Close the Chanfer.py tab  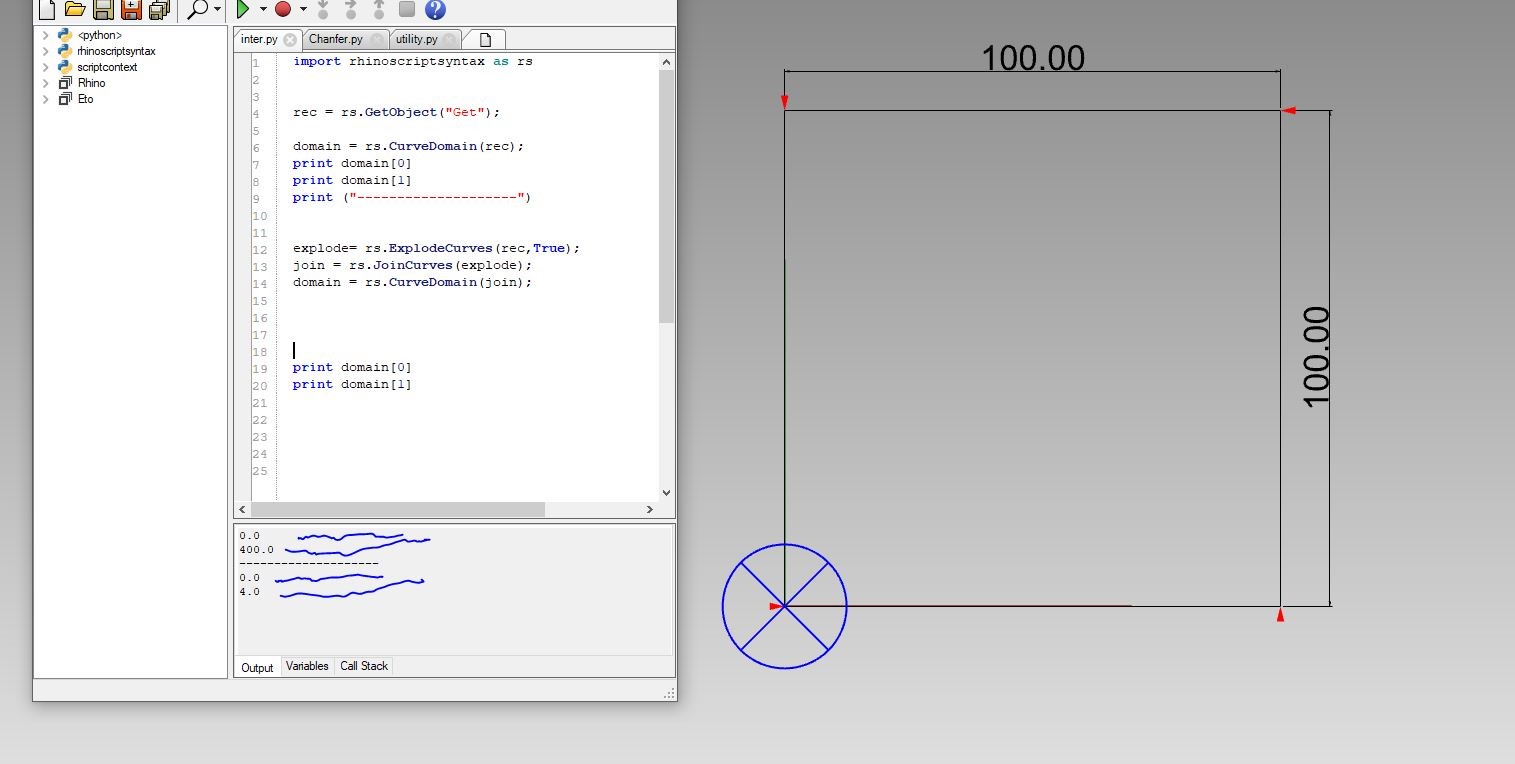point(376,40)
